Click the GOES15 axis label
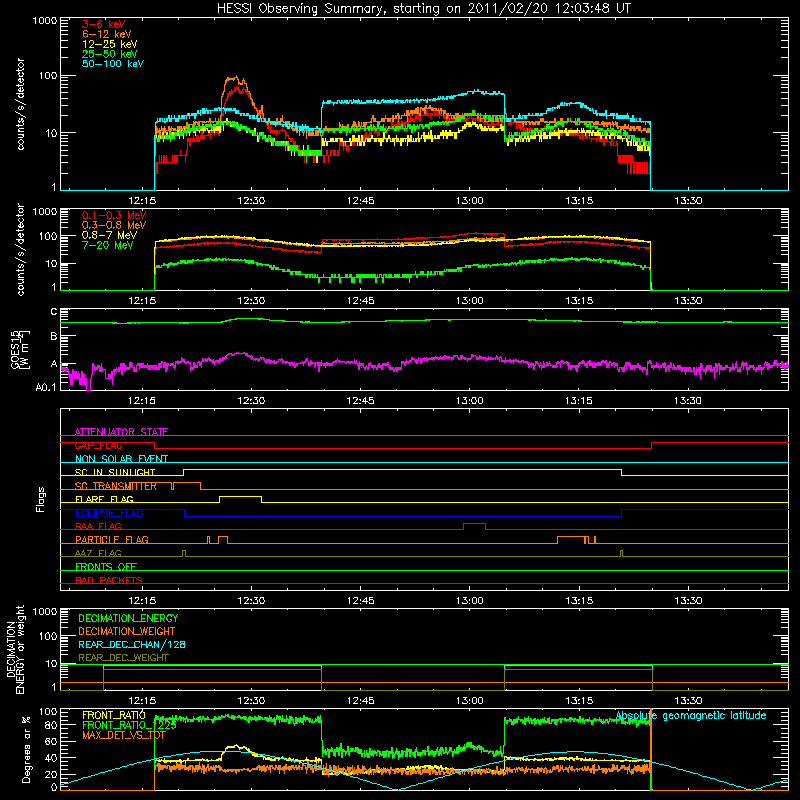Viewport: 800px width, 800px height. [20, 349]
